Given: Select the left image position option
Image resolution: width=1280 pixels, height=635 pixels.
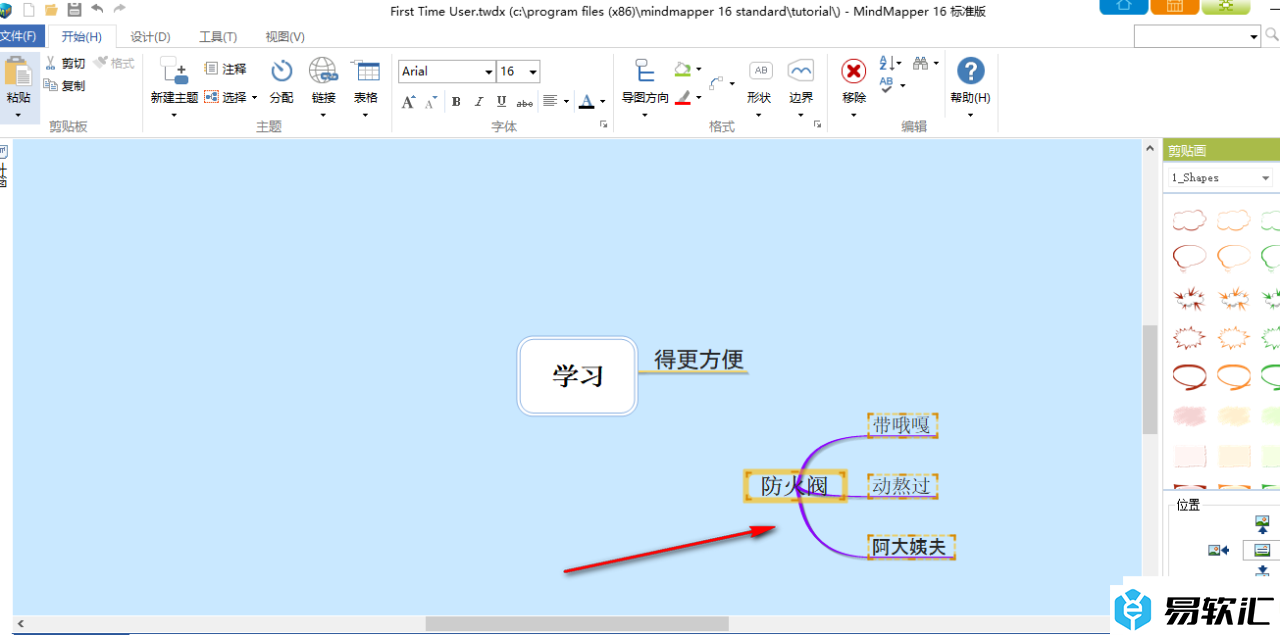Looking at the screenshot, I should pos(1218,550).
